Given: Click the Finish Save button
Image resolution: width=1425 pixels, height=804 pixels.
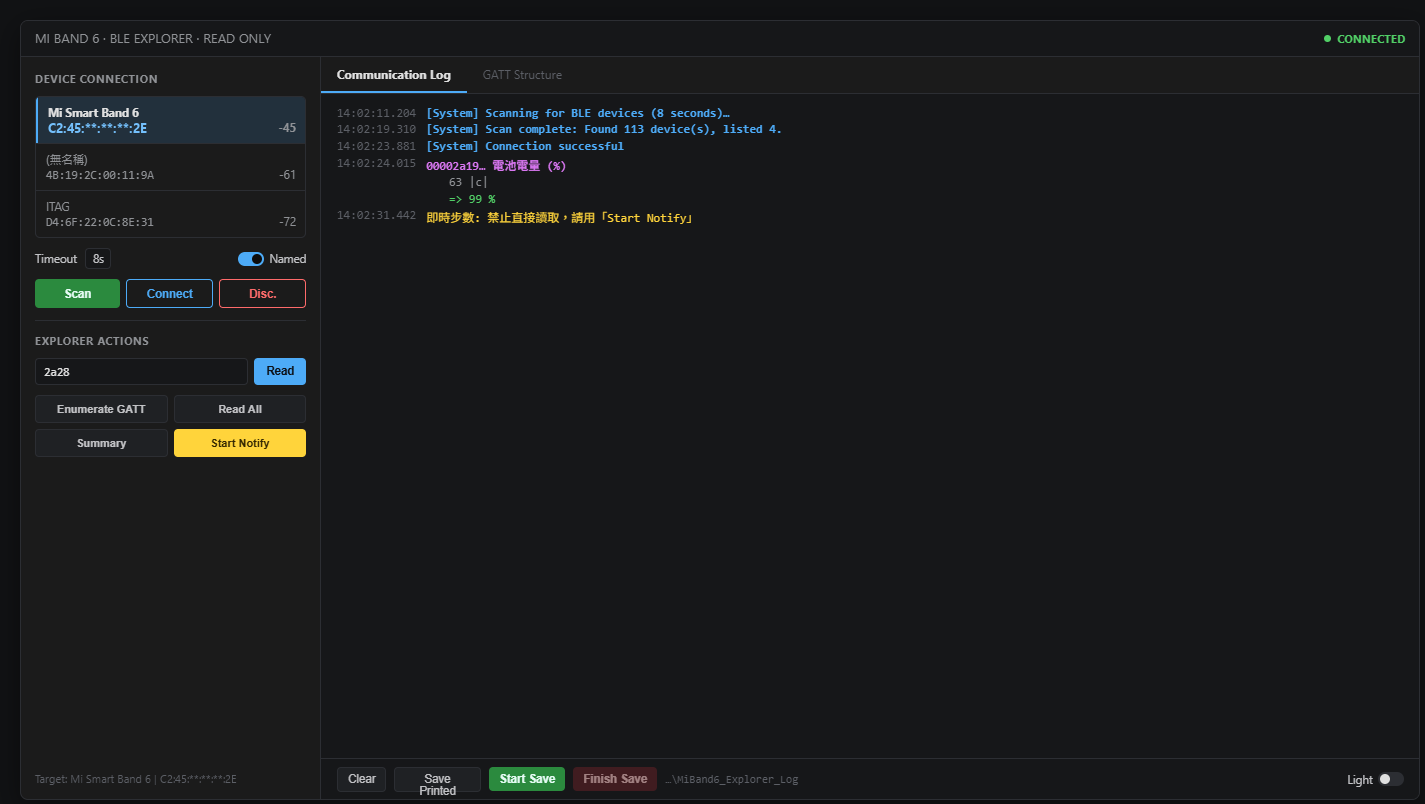Looking at the screenshot, I should (615, 779).
